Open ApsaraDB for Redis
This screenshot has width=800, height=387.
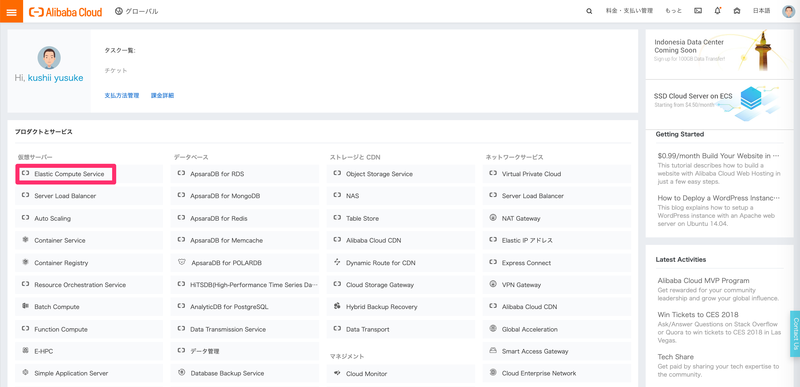click(245, 218)
